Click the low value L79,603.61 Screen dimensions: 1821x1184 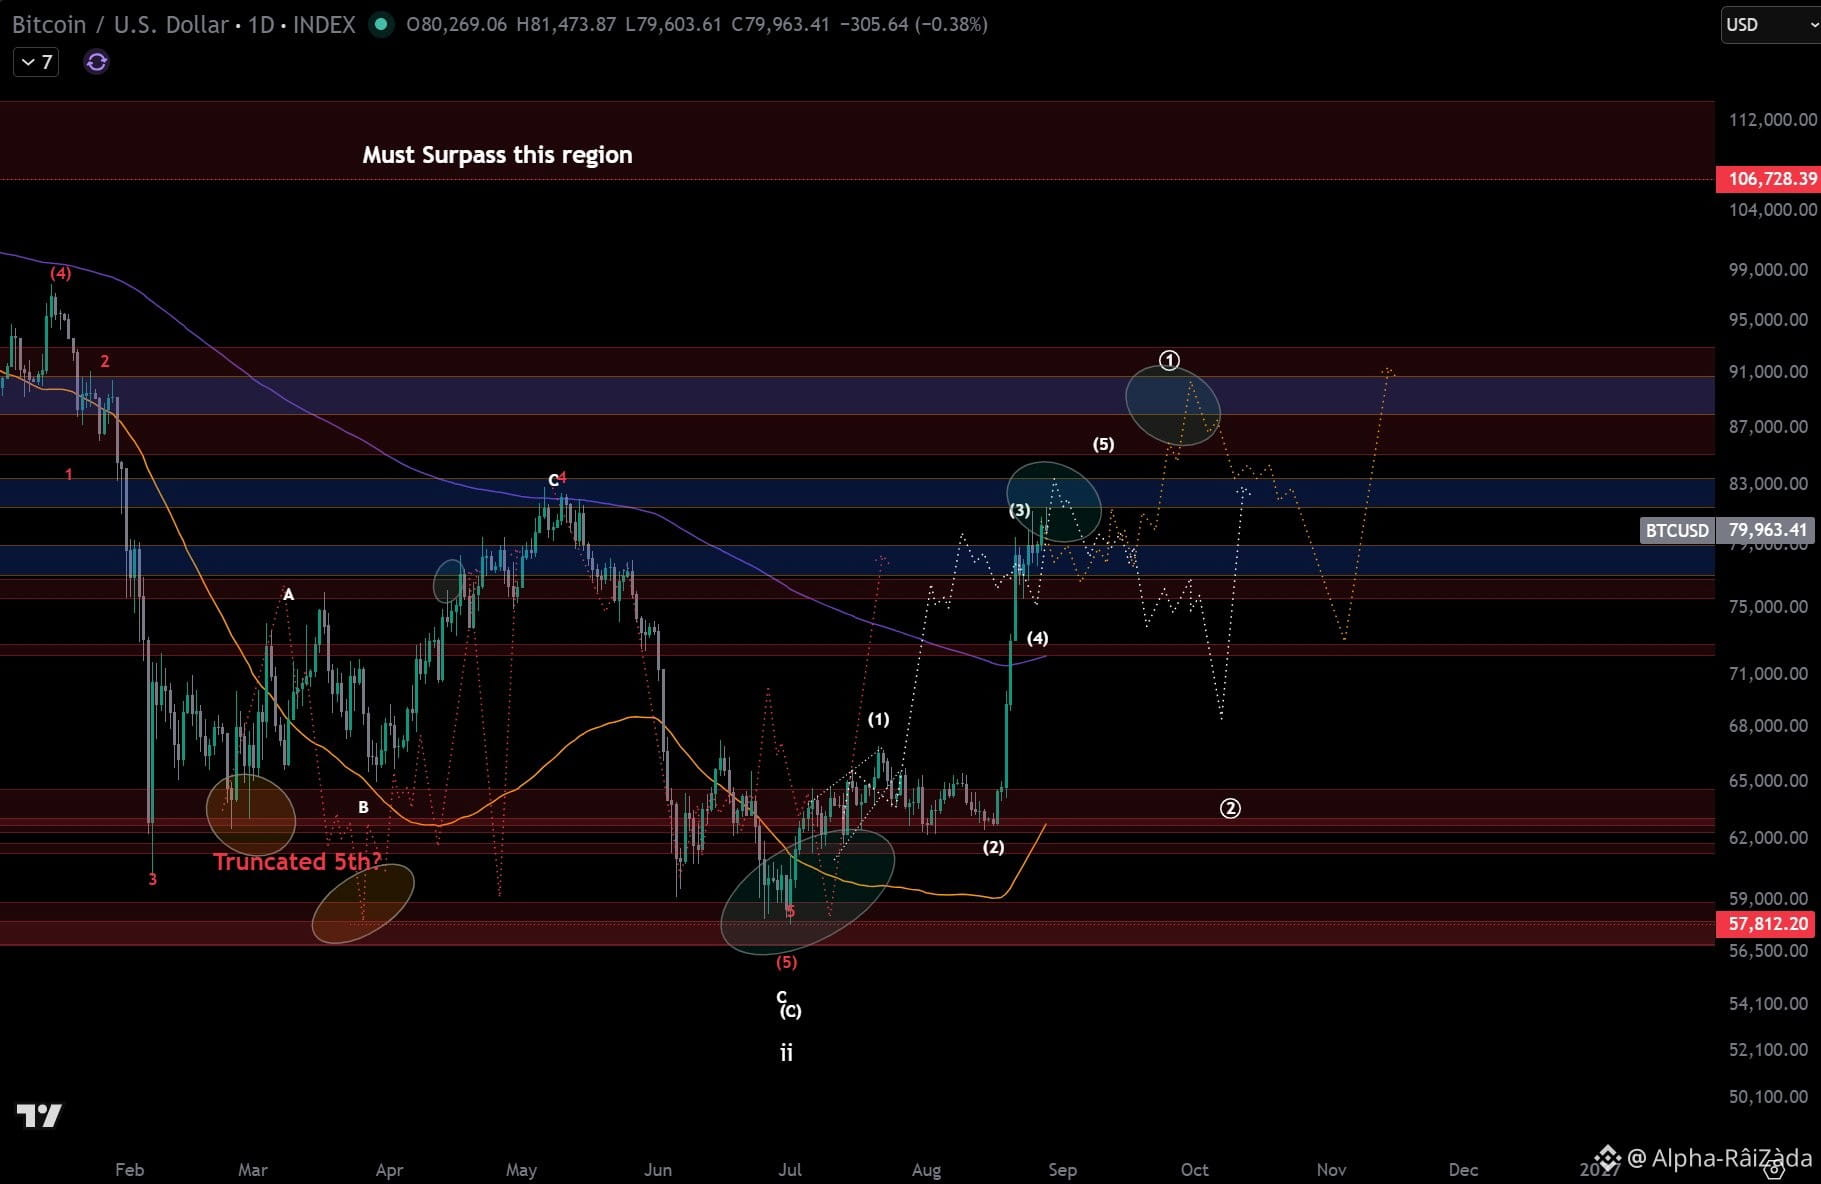coord(673,24)
